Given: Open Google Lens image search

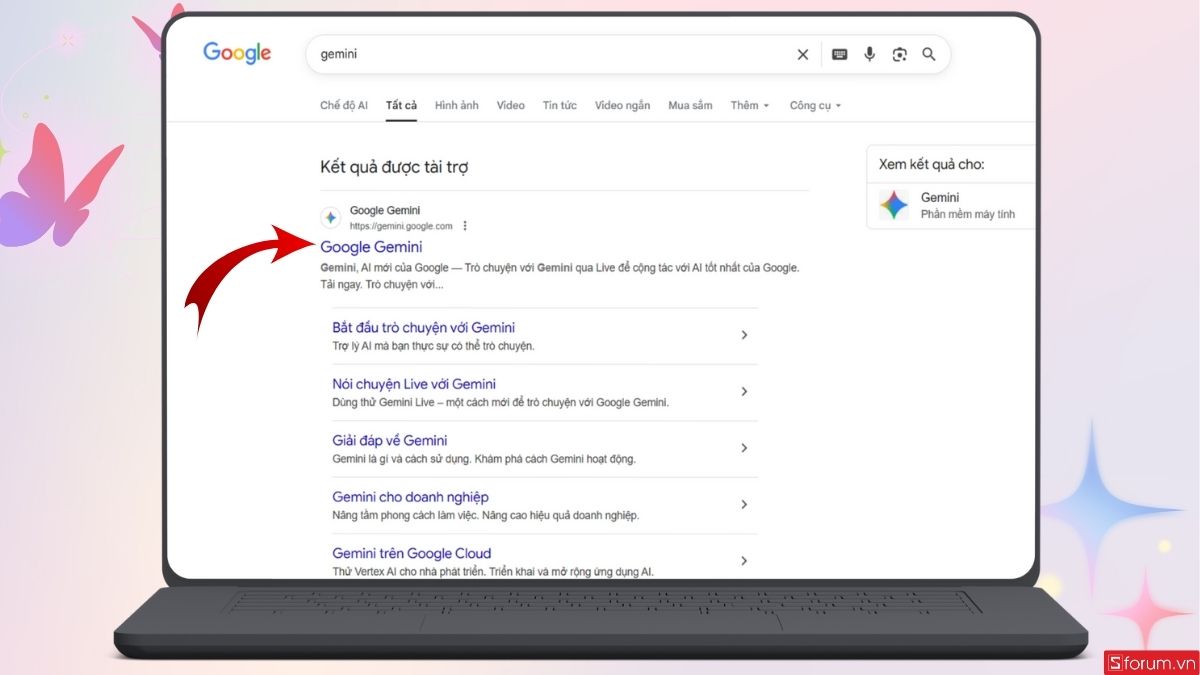Looking at the screenshot, I should tap(900, 55).
